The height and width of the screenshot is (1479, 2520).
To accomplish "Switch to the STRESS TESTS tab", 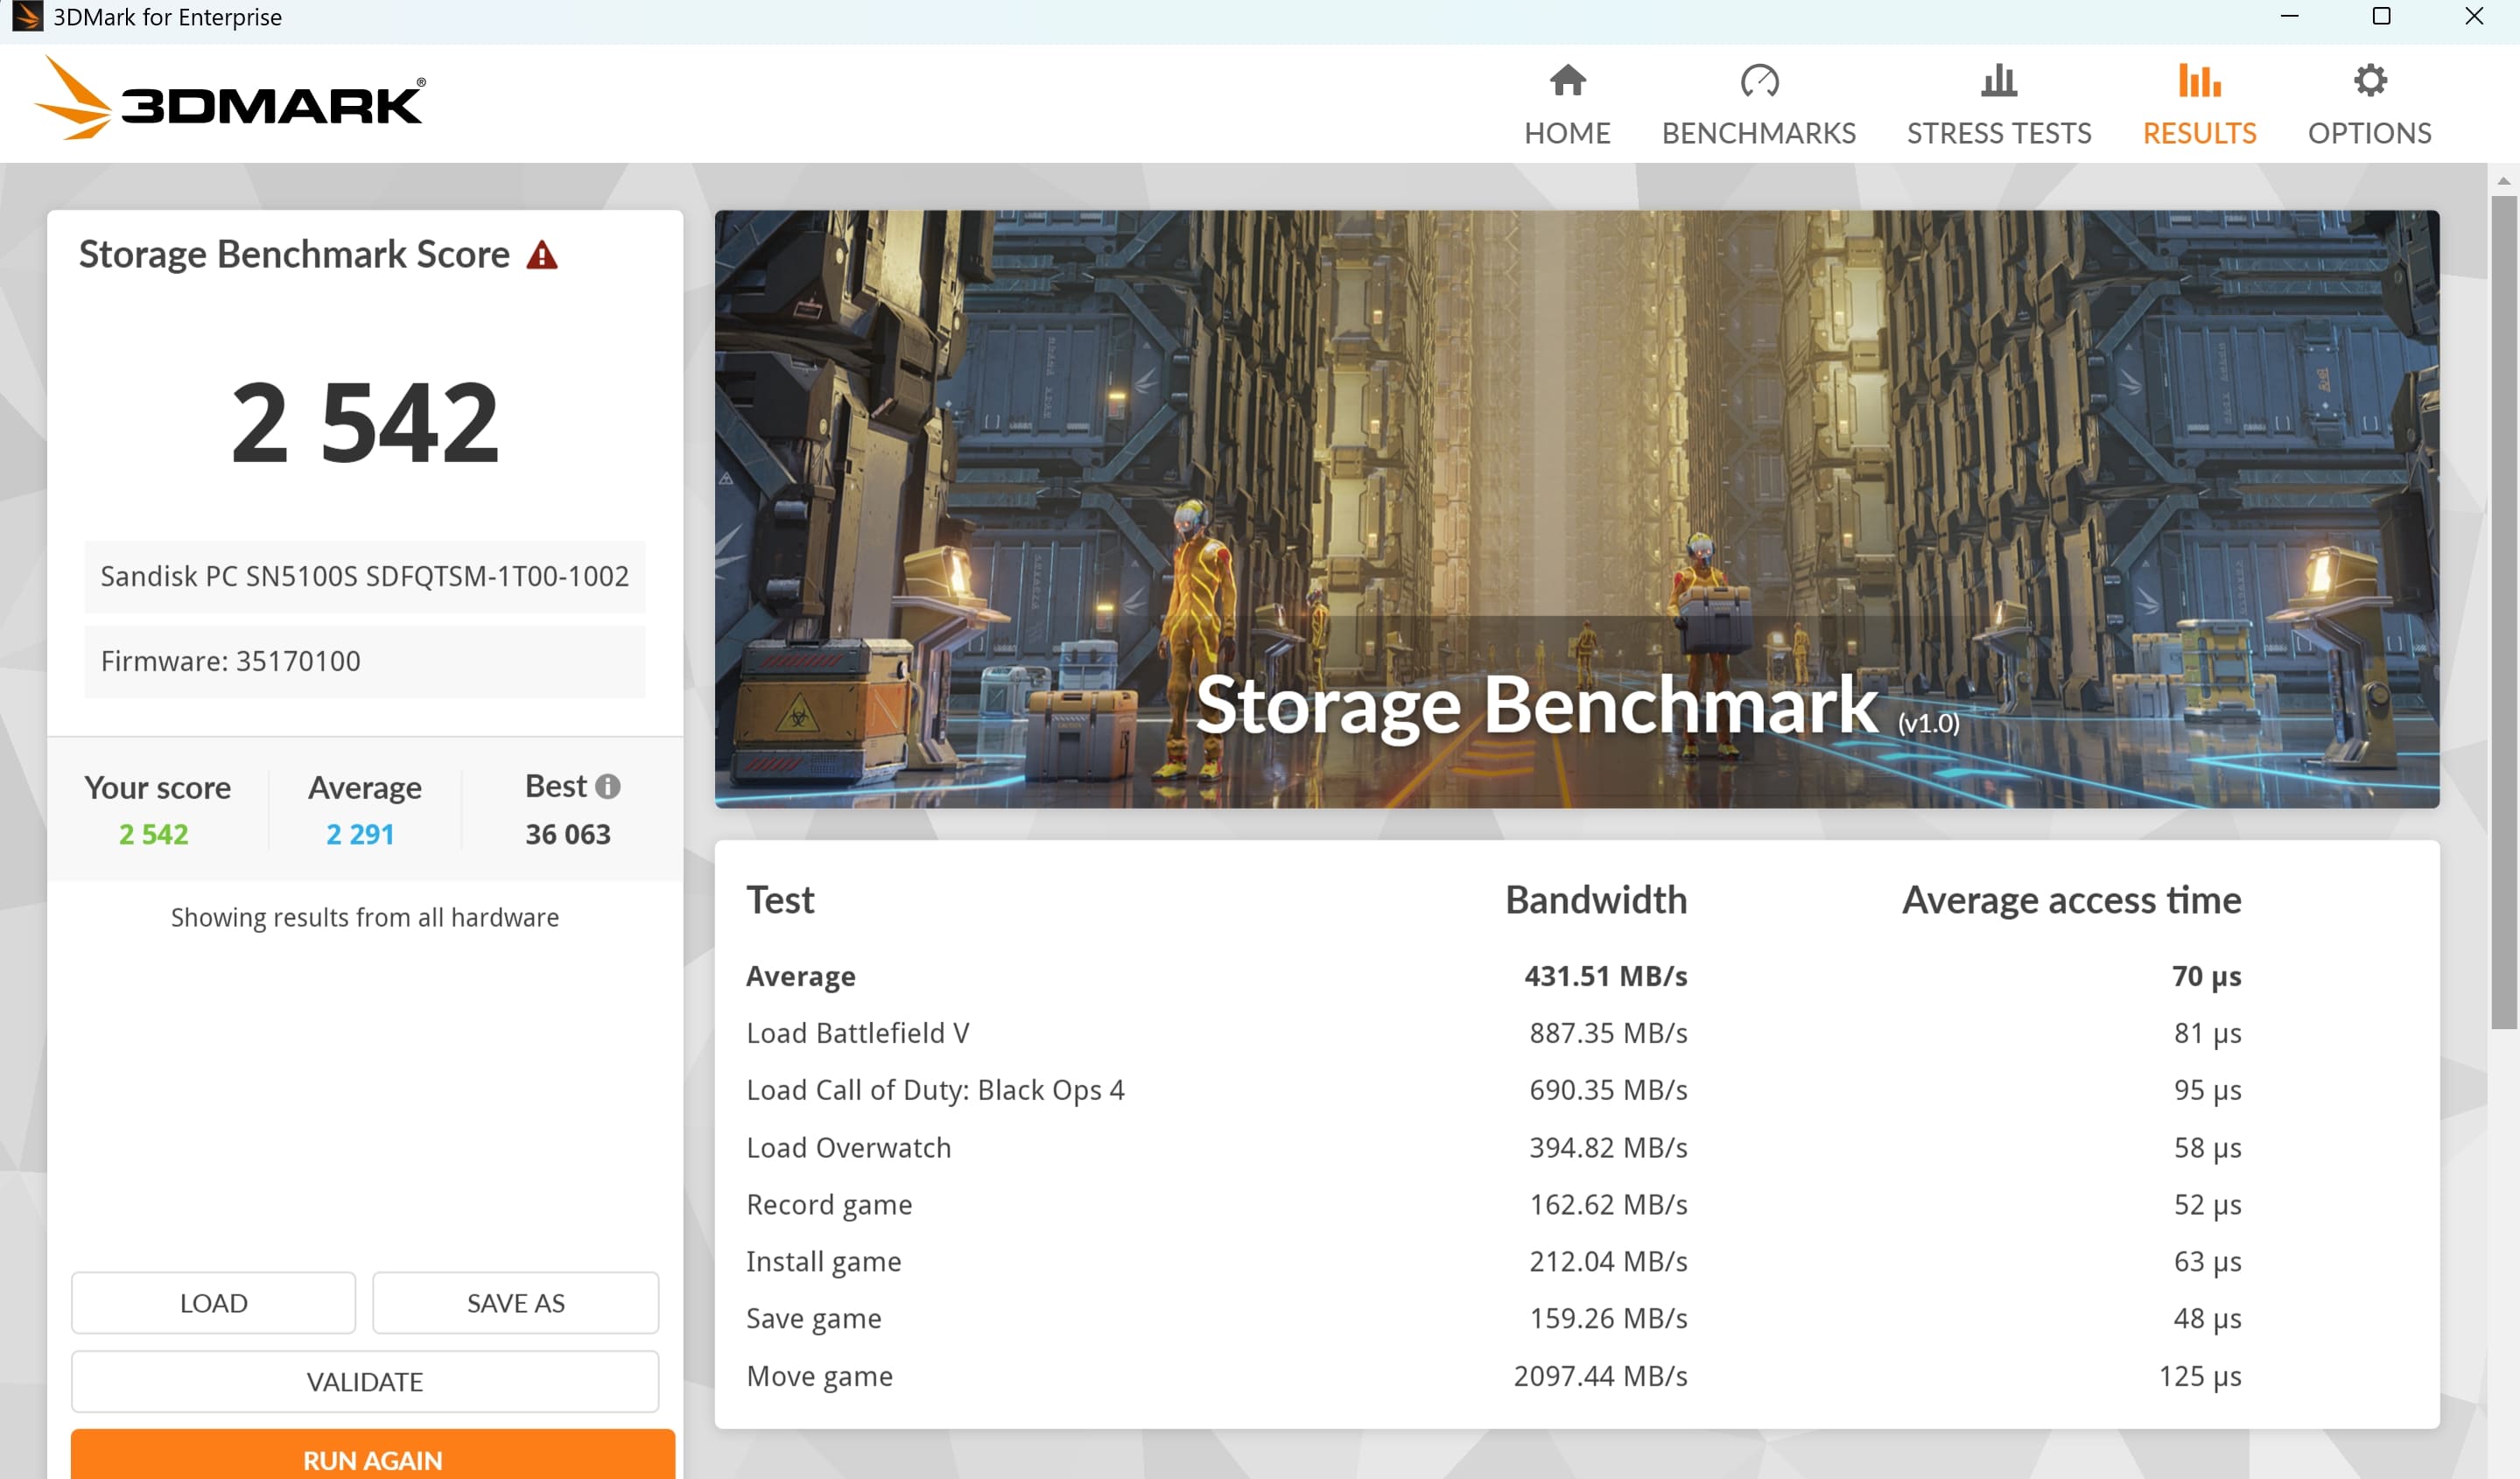I will [1998, 133].
